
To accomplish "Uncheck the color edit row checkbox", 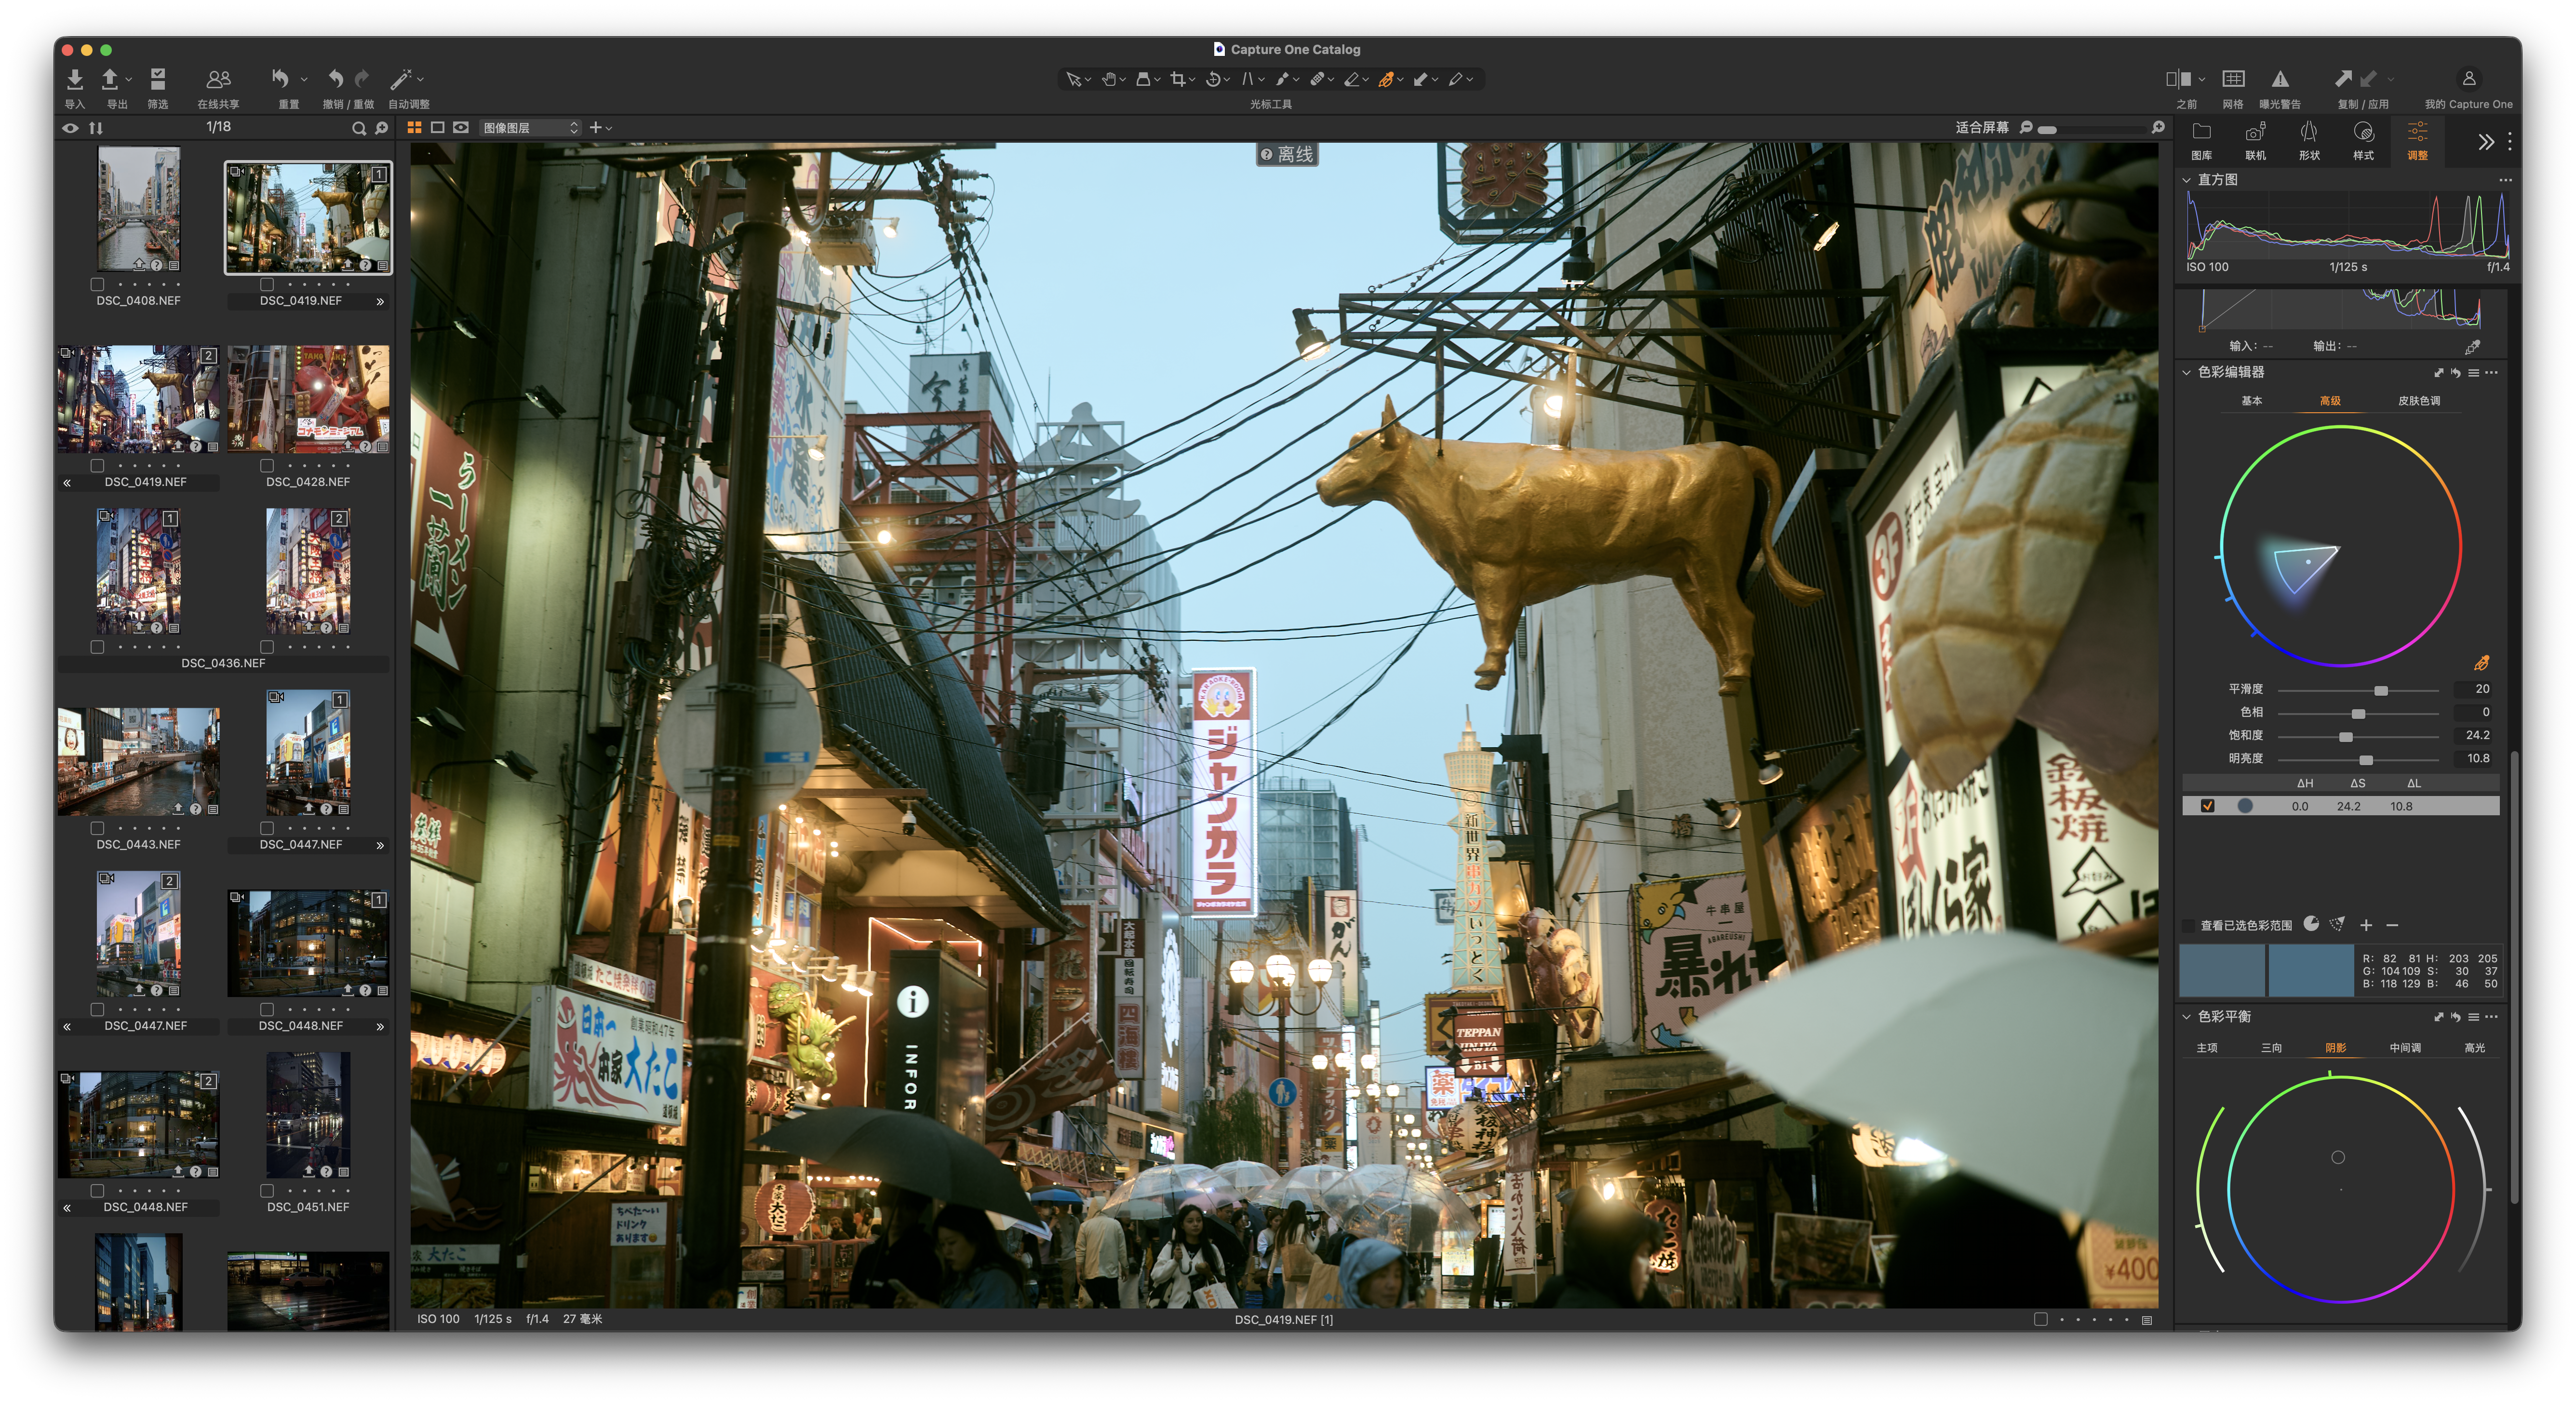I will click(x=2208, y=806).
